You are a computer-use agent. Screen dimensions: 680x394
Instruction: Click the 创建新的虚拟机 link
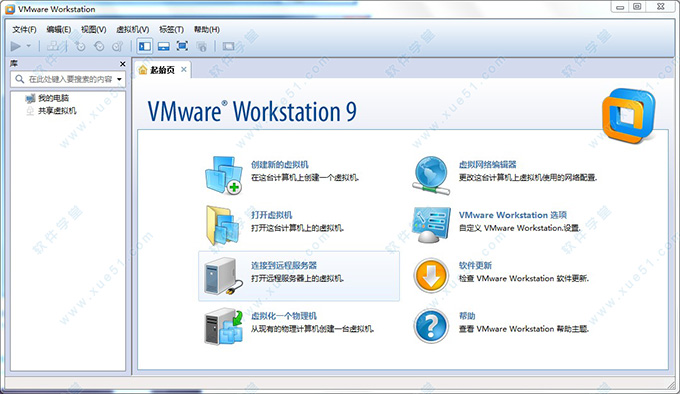point(280,164)
